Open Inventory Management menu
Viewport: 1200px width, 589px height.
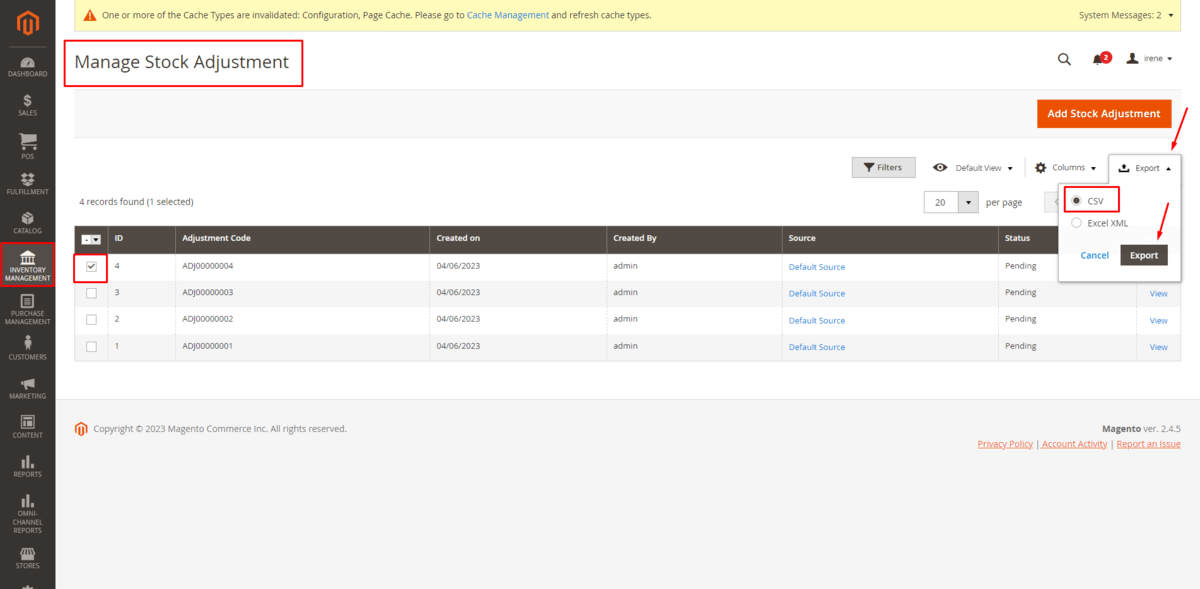click(x=27, y=265)
